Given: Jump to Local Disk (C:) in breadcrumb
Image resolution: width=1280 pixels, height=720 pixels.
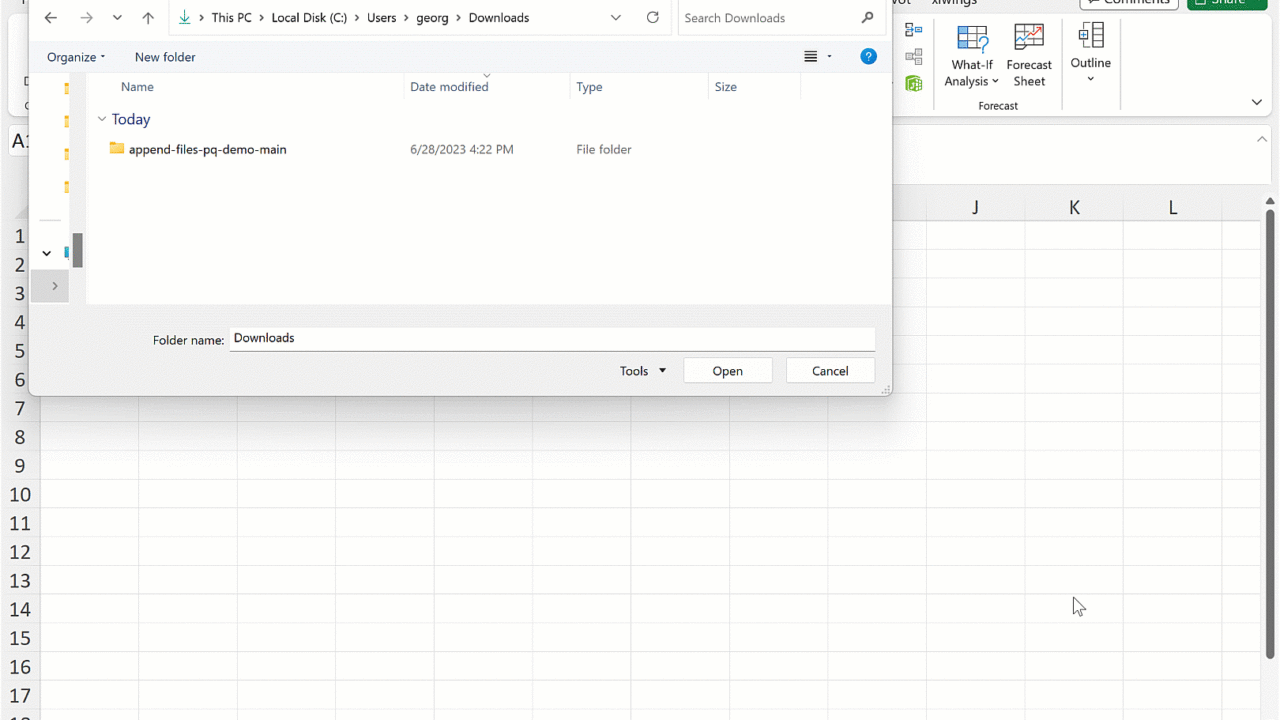Looking at the screenshot, I should click(309, 18).
